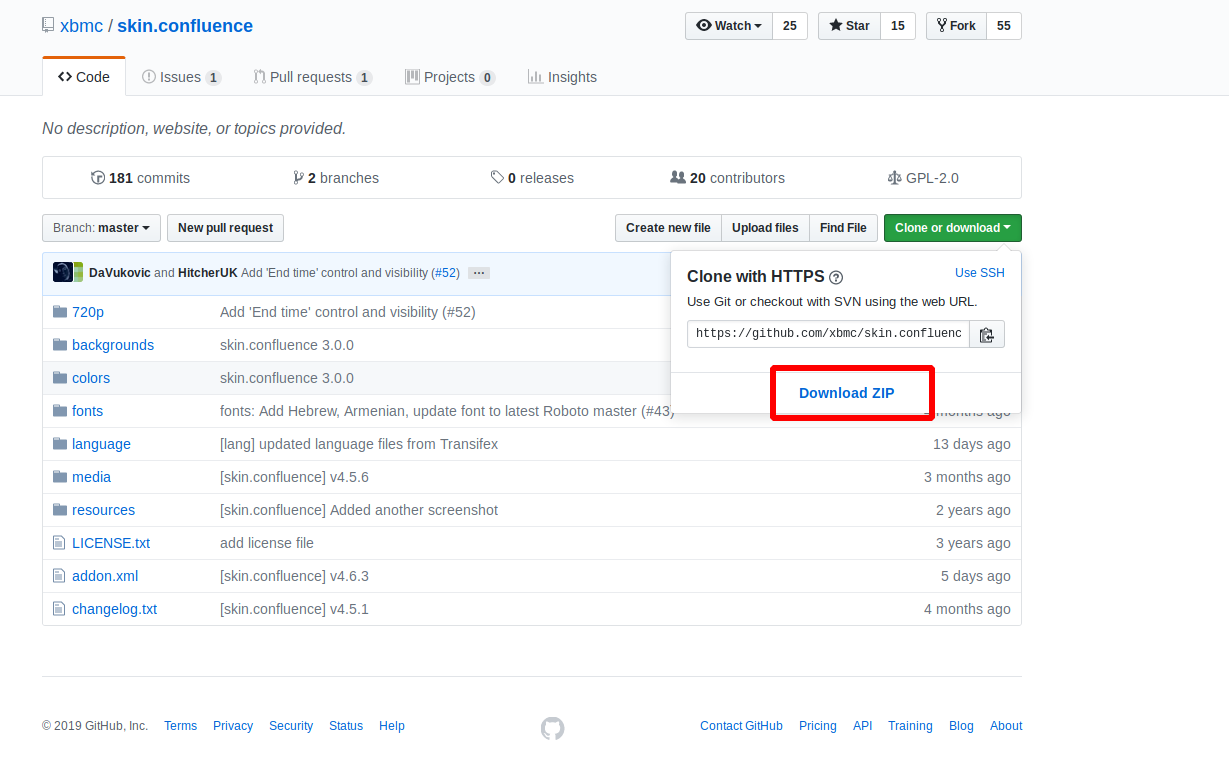
Task: Open footer Blog link
Action: (x=961, y=726)
